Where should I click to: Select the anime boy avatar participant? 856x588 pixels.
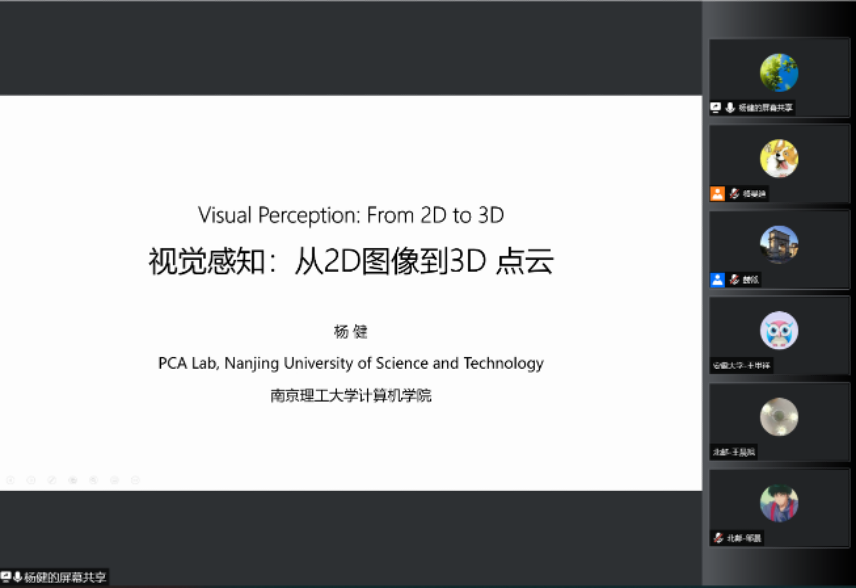pyautogui.click(x=779, y=503)
